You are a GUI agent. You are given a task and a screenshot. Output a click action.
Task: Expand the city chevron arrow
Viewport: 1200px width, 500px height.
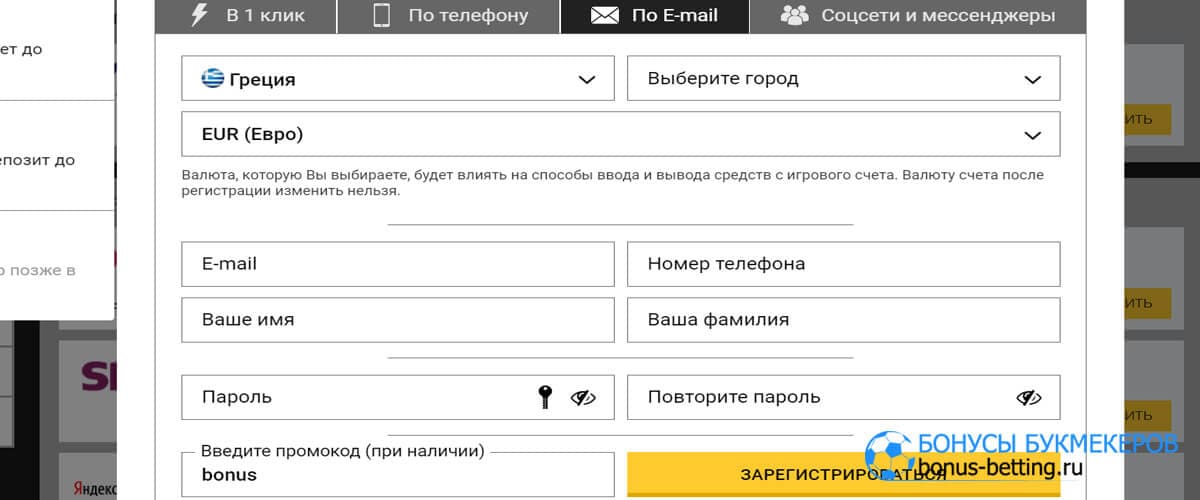point(1033,80)
